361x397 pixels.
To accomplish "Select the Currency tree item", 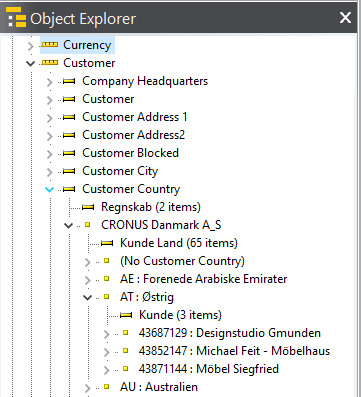I will [87, 45].
